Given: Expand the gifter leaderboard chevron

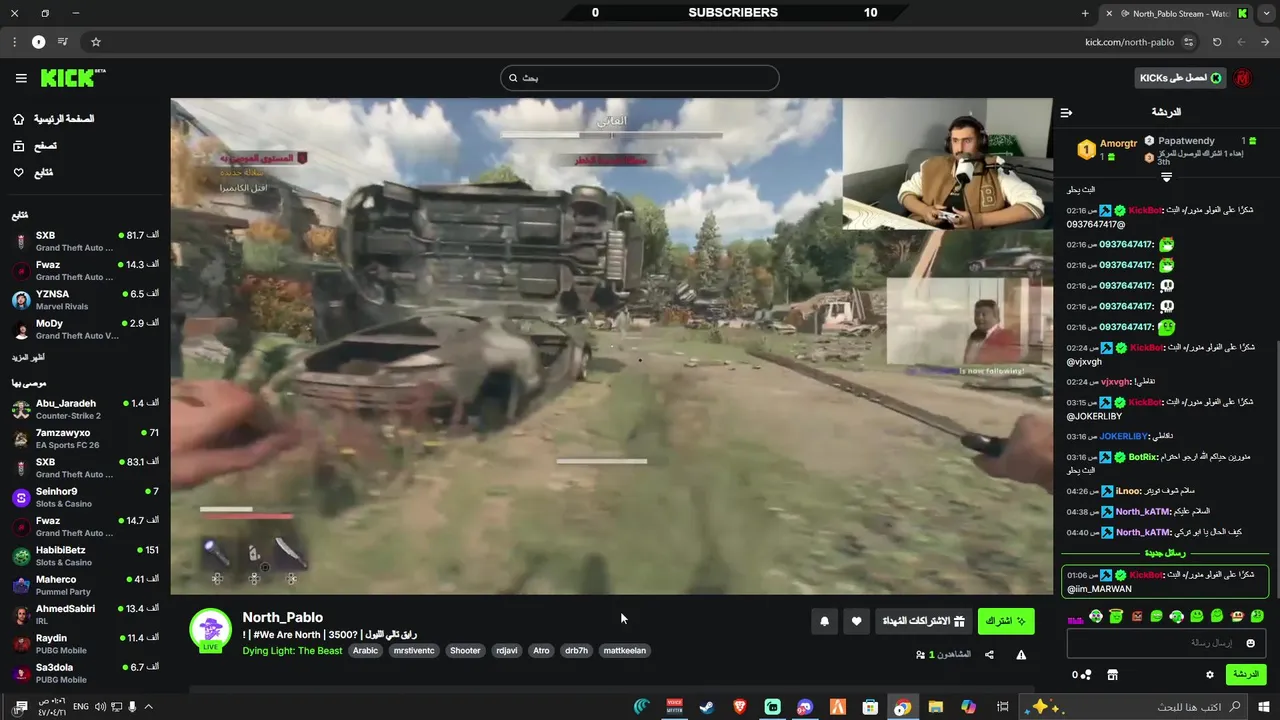Looking at the screenshot, I should pyautogui.click(x=1166, y=177).
